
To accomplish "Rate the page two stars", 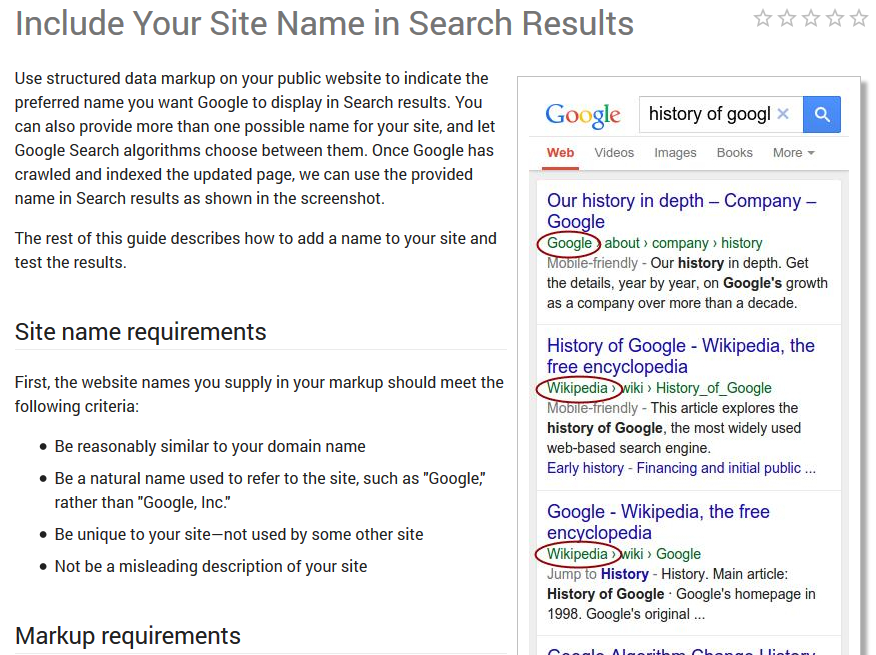I will [x=787, y=18].
